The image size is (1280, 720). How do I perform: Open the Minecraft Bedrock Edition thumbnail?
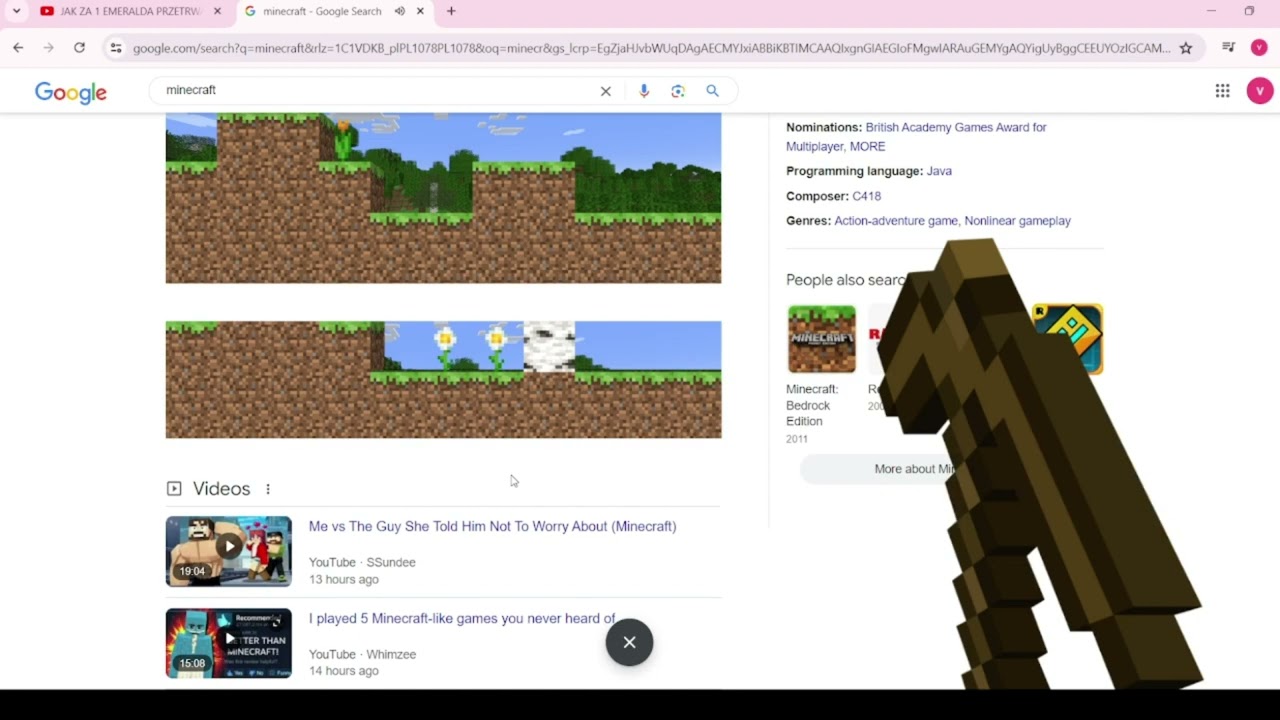tap(821, 339)
